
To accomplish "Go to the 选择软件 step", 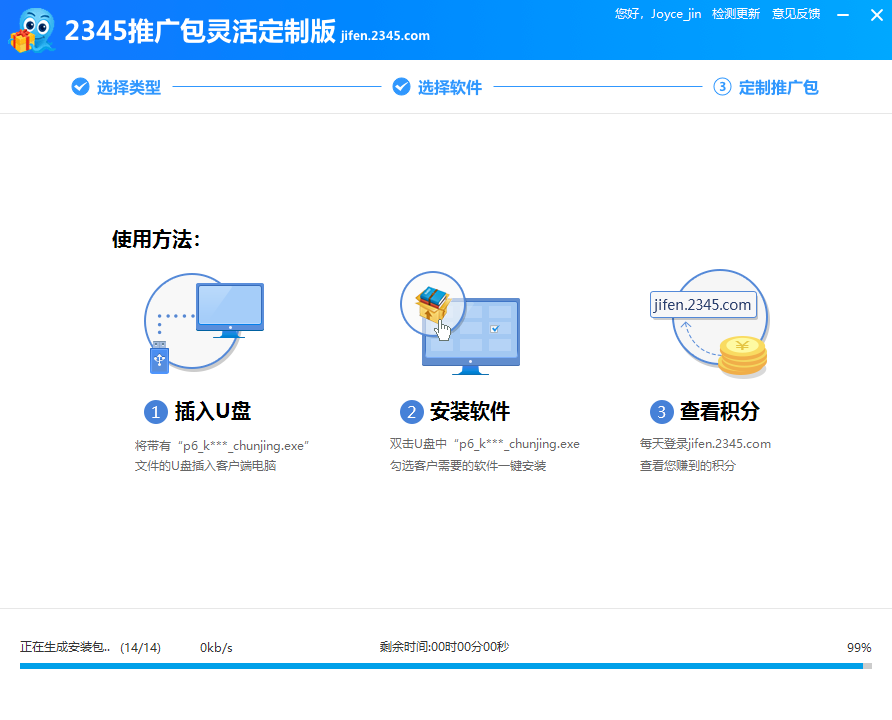I will coord(449,88).
